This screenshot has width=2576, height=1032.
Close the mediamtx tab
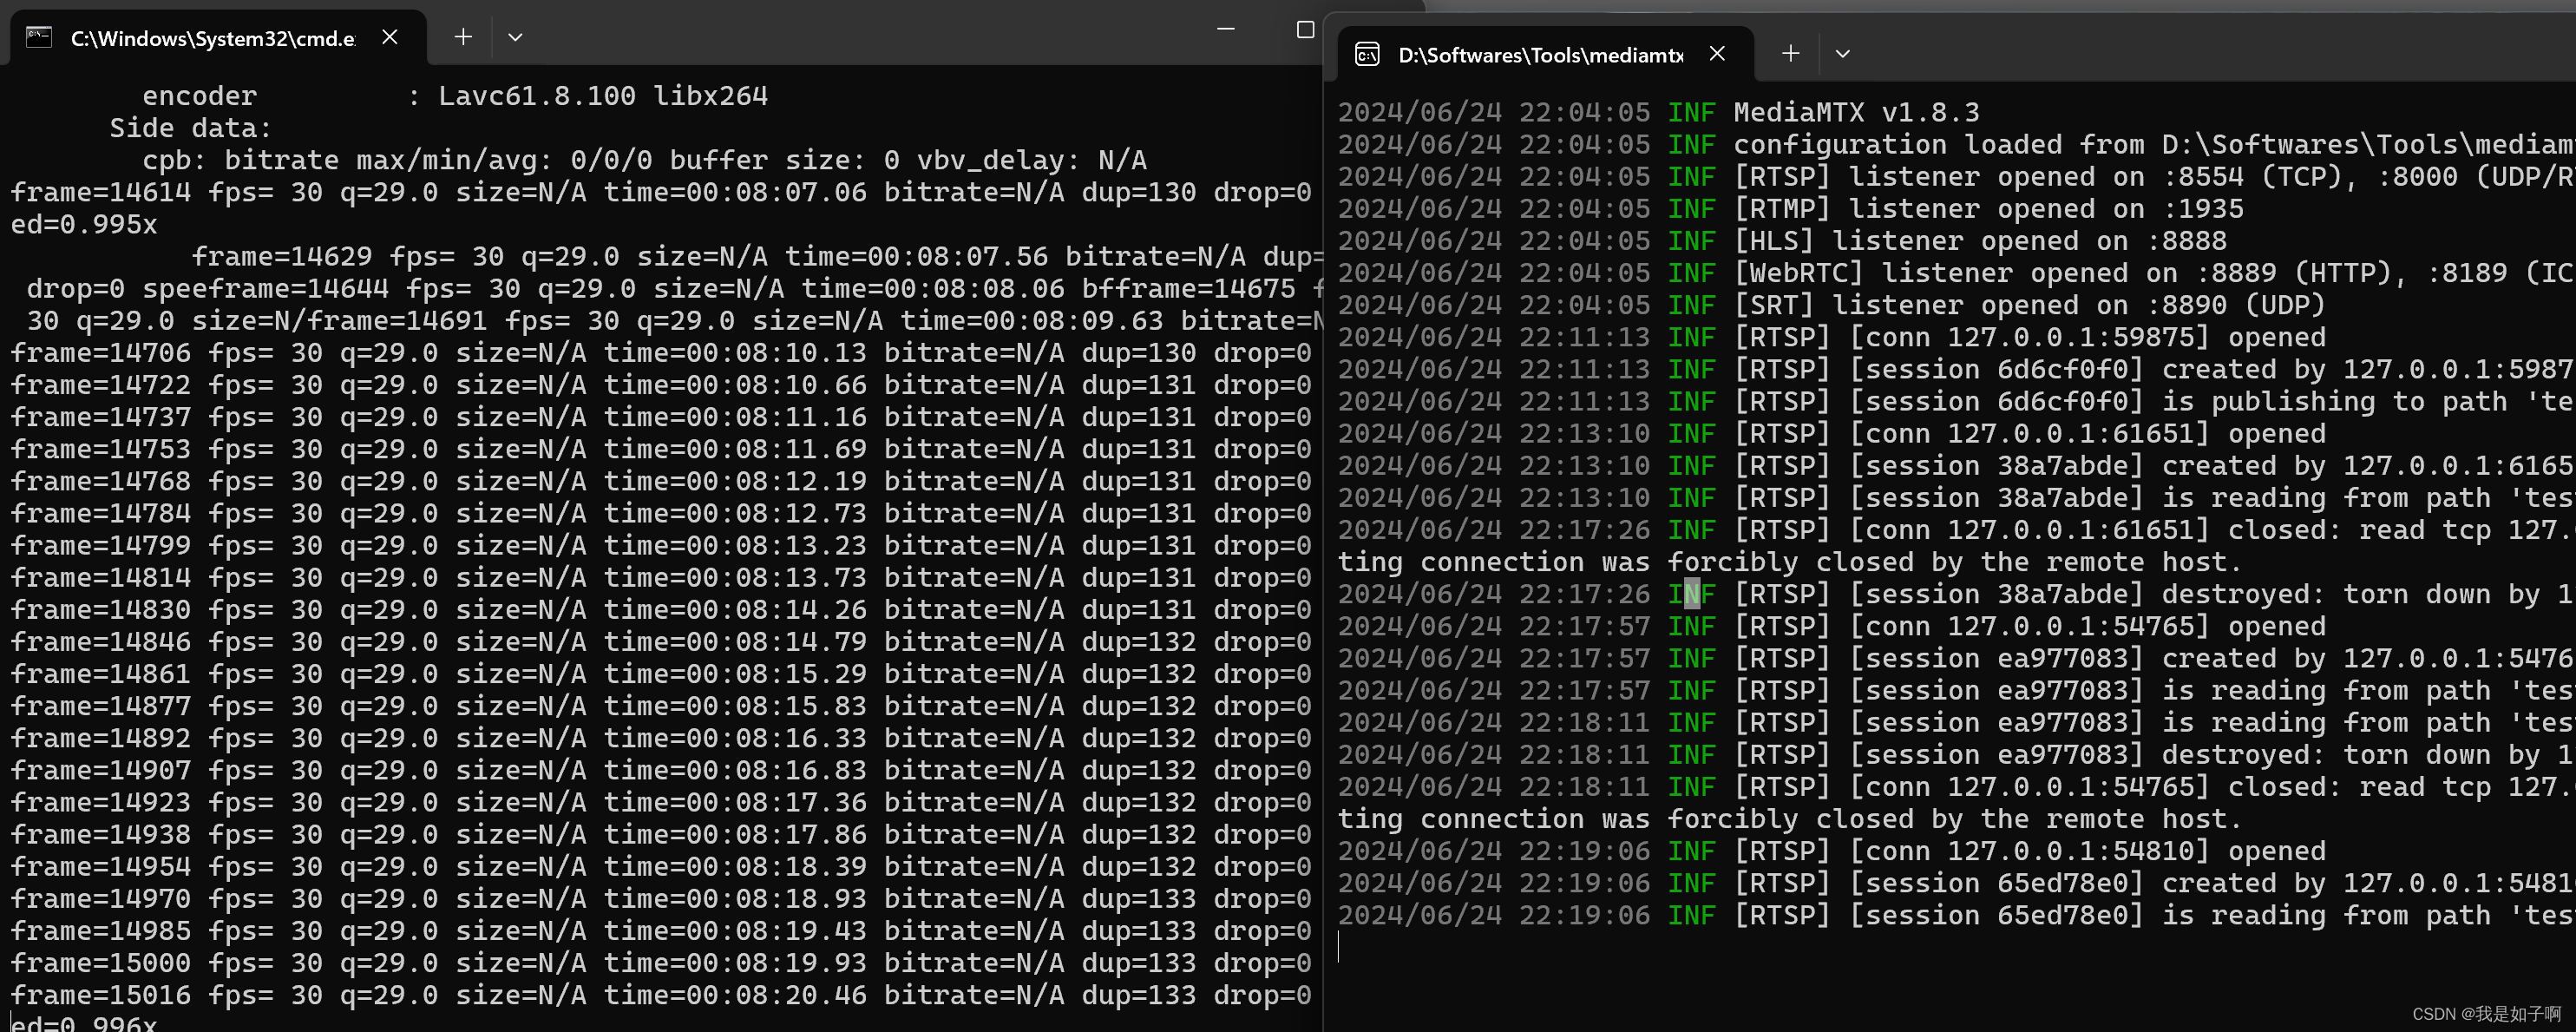pos(1717,53)
